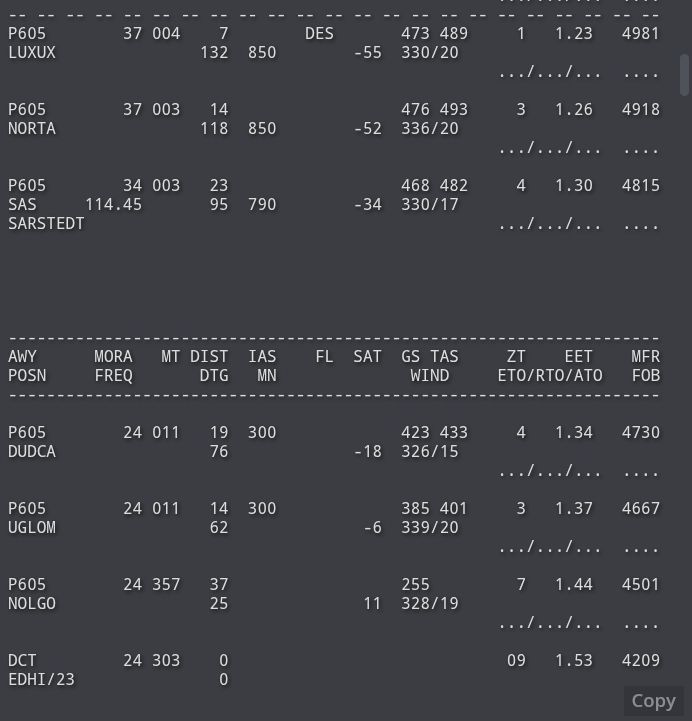692x721 pixels.
Task: Click the 4981 fuel value
Action: (641, 34)
